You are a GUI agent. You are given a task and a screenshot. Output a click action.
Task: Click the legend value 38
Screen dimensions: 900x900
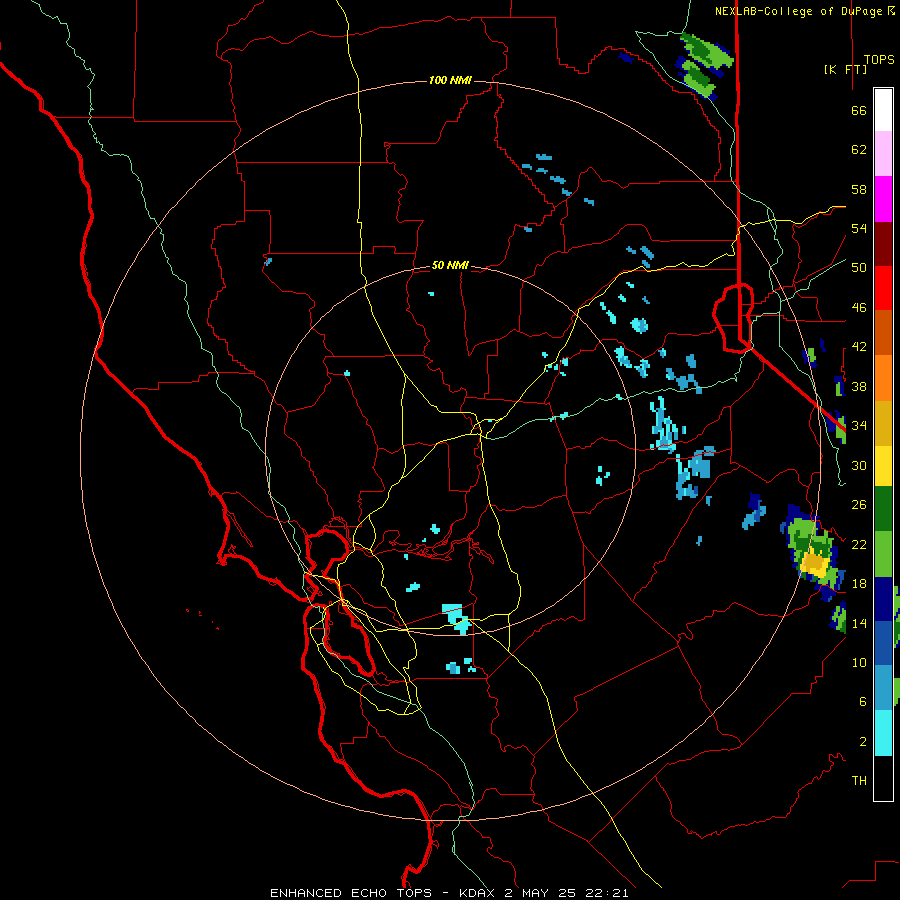pos(859,386)
